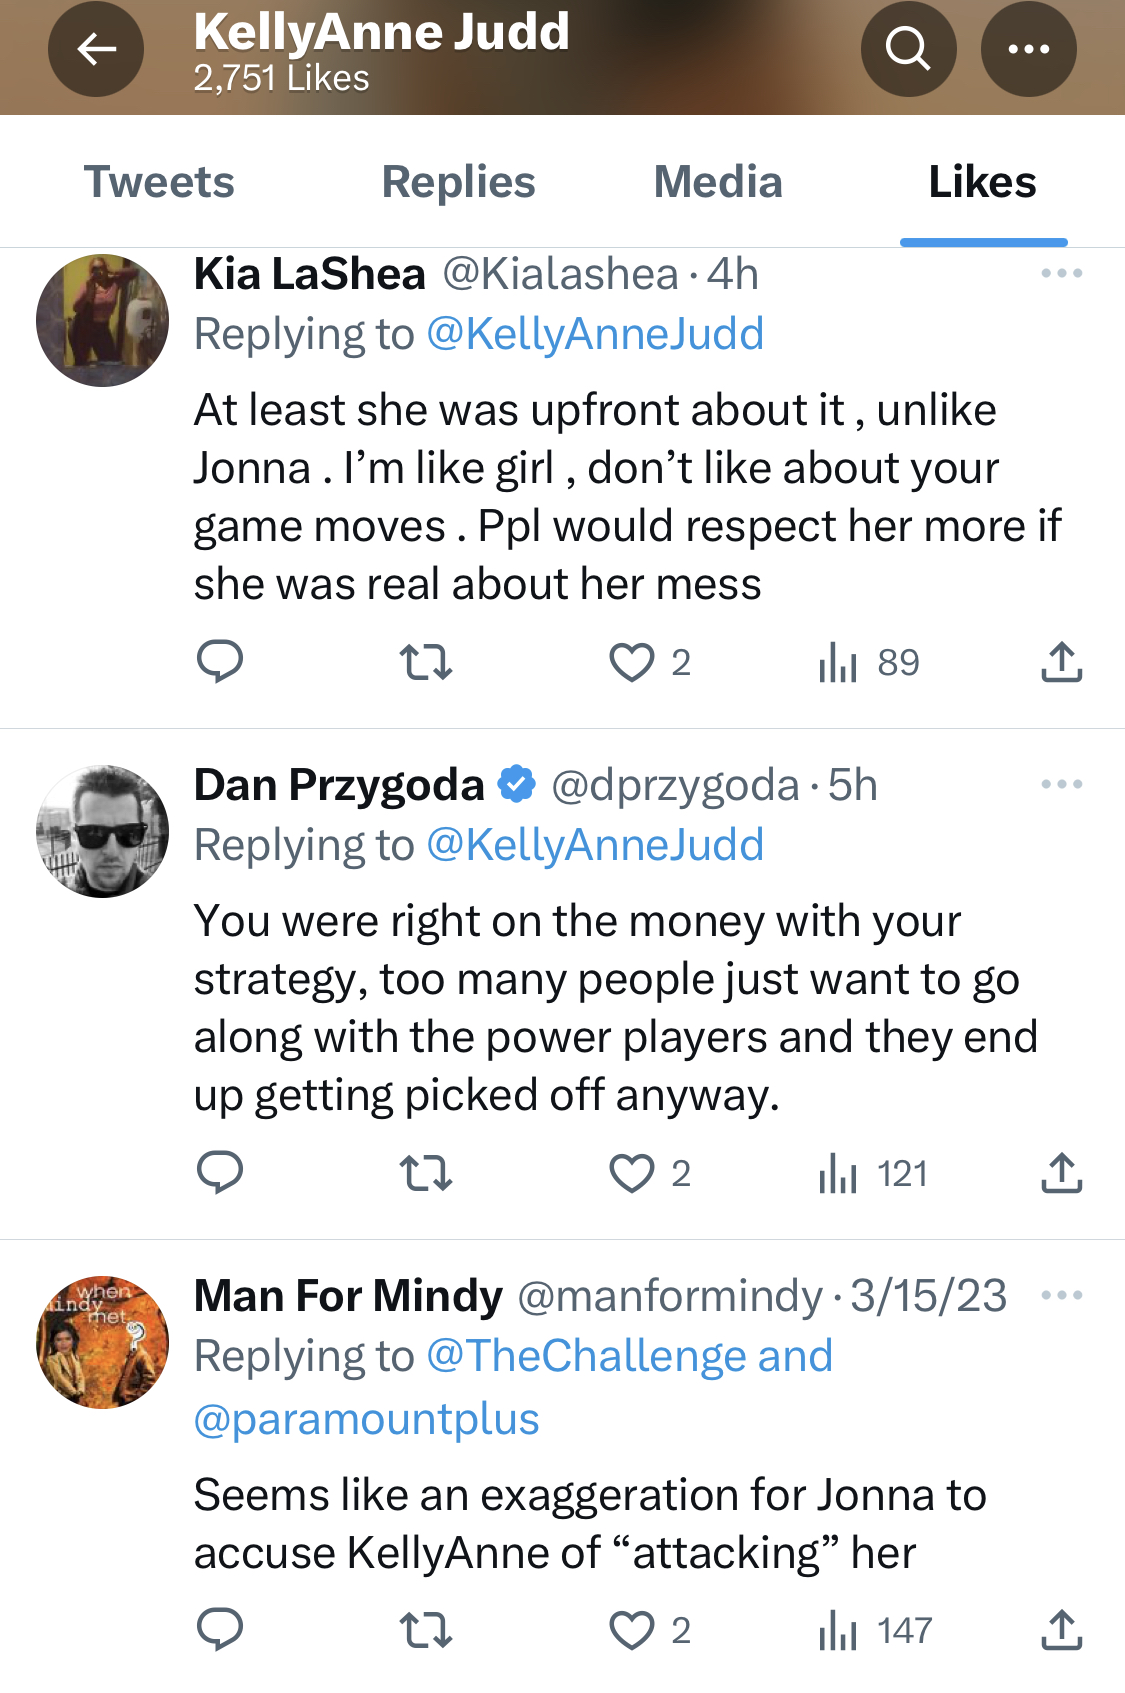Like the Man For Mindy tweet
Screen dimensions: 1125x1693
650,1630
